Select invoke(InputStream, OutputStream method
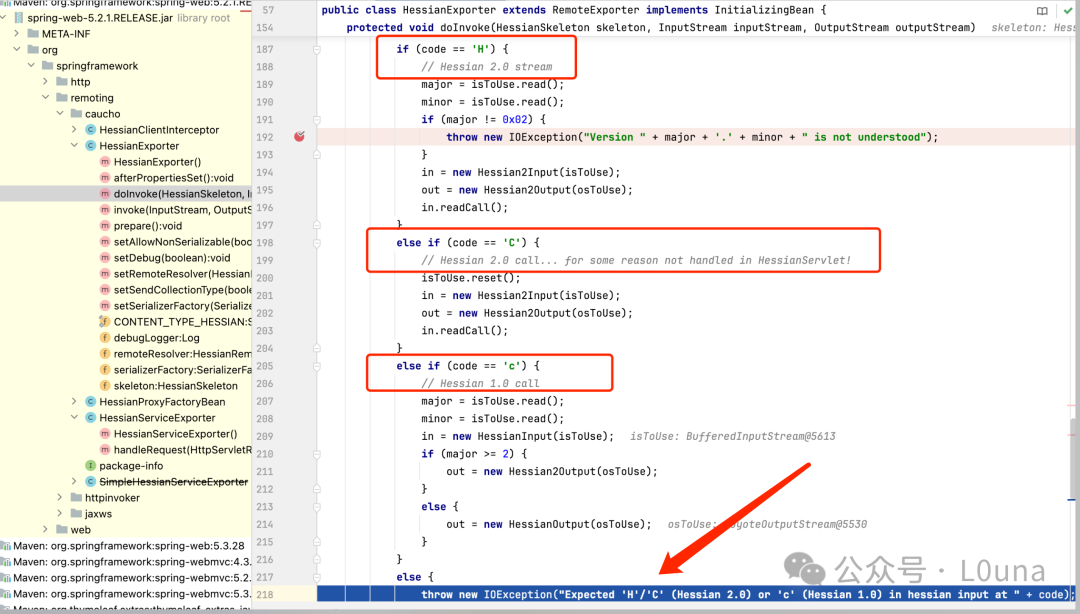The height and width of the screenshot is (614, 1080). 183,209
